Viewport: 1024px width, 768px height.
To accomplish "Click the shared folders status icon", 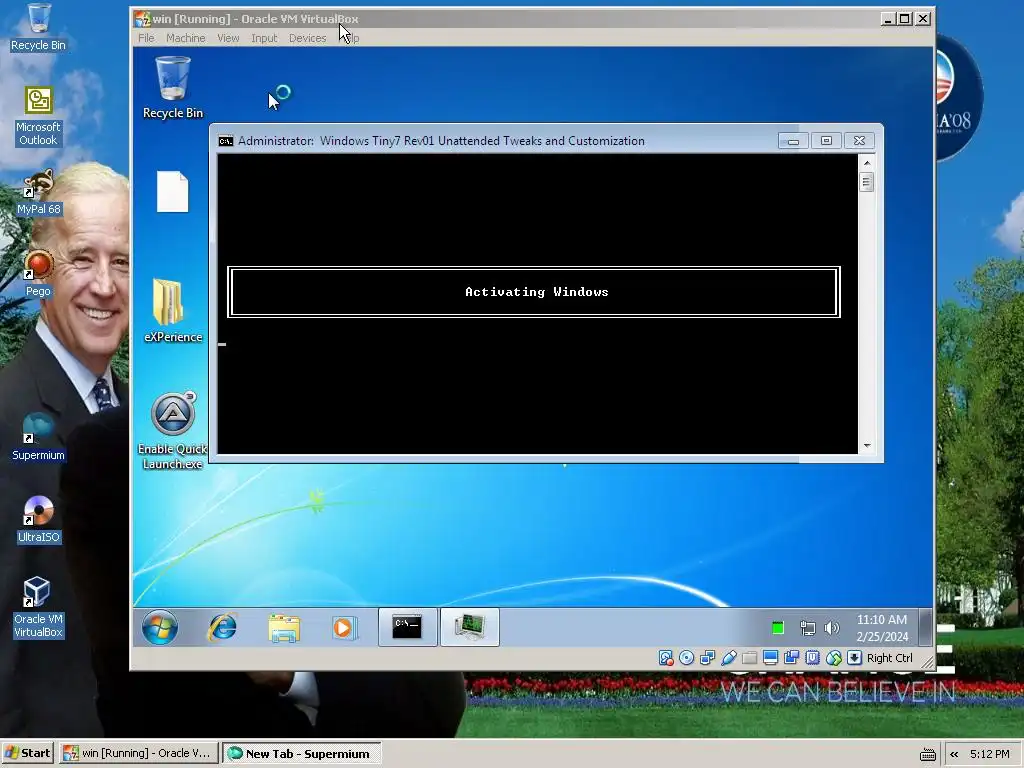I will click(x=750, y=658).
